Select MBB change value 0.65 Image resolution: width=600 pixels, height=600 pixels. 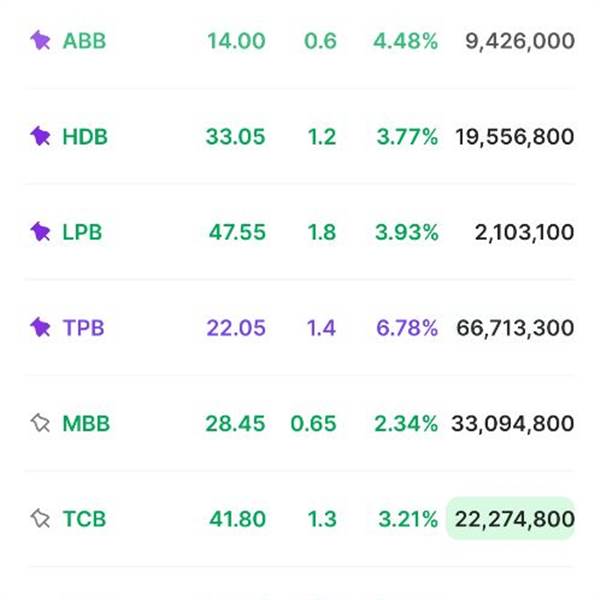click(x=313, y=424)
